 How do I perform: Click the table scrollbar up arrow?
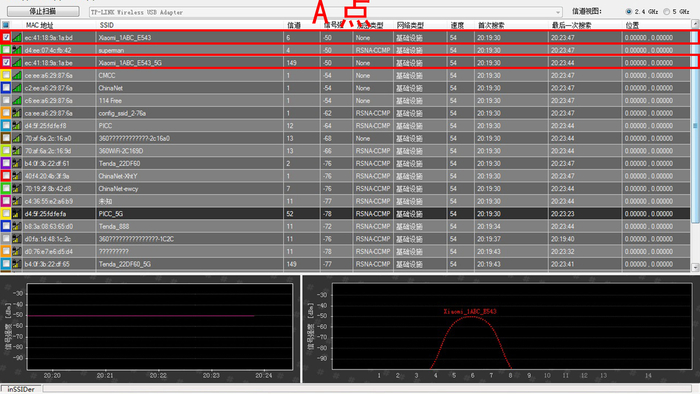(x=695, y=24)
